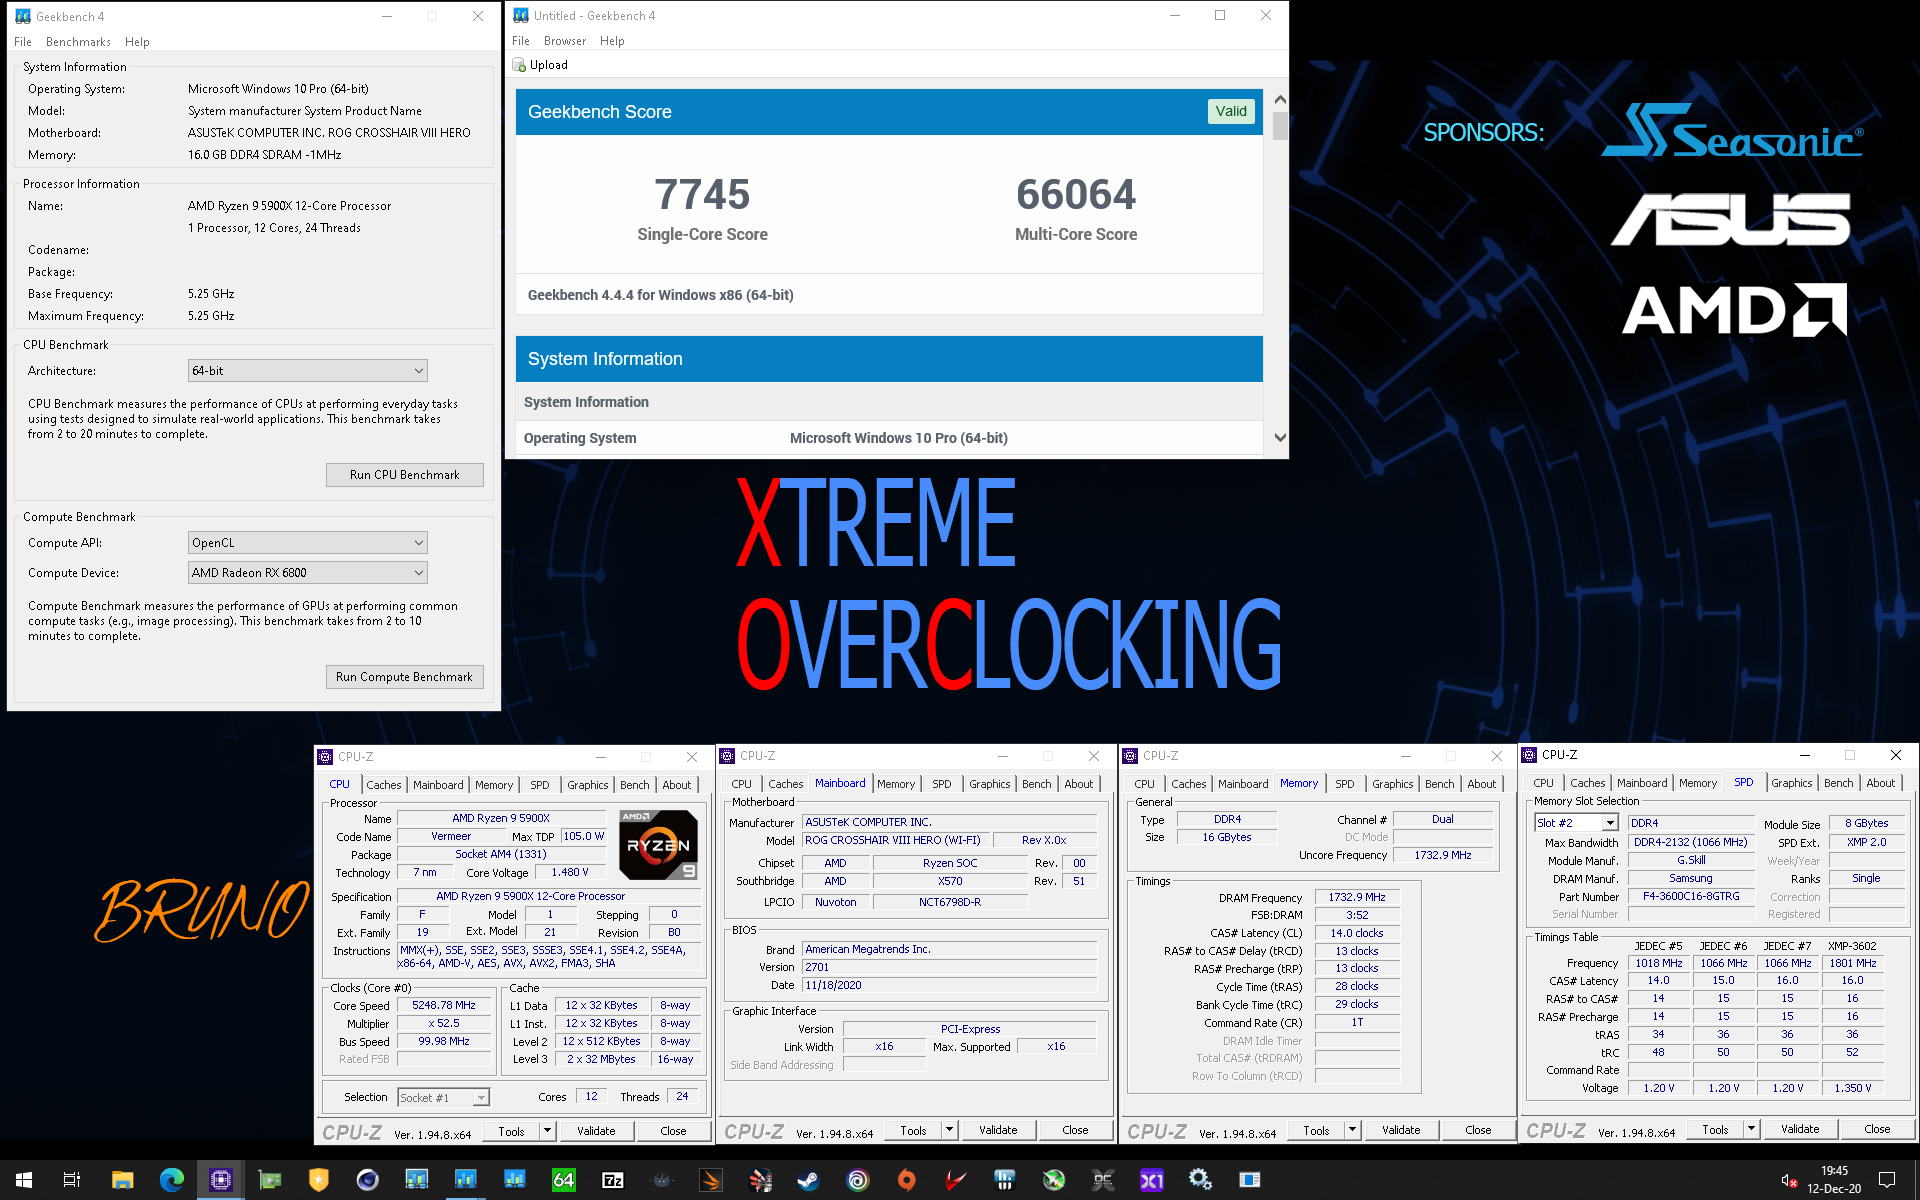Open File Explorer from the taskbar

122,1180
